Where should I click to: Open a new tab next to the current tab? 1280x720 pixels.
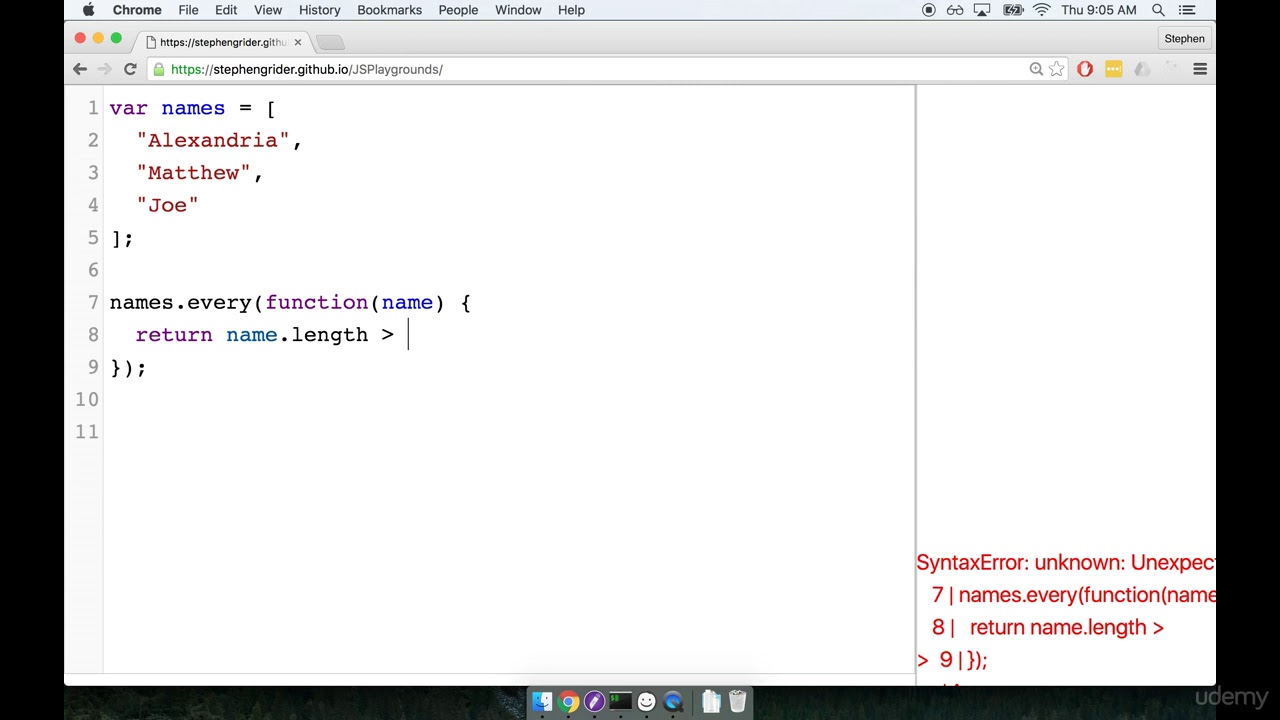click(330, 42)
